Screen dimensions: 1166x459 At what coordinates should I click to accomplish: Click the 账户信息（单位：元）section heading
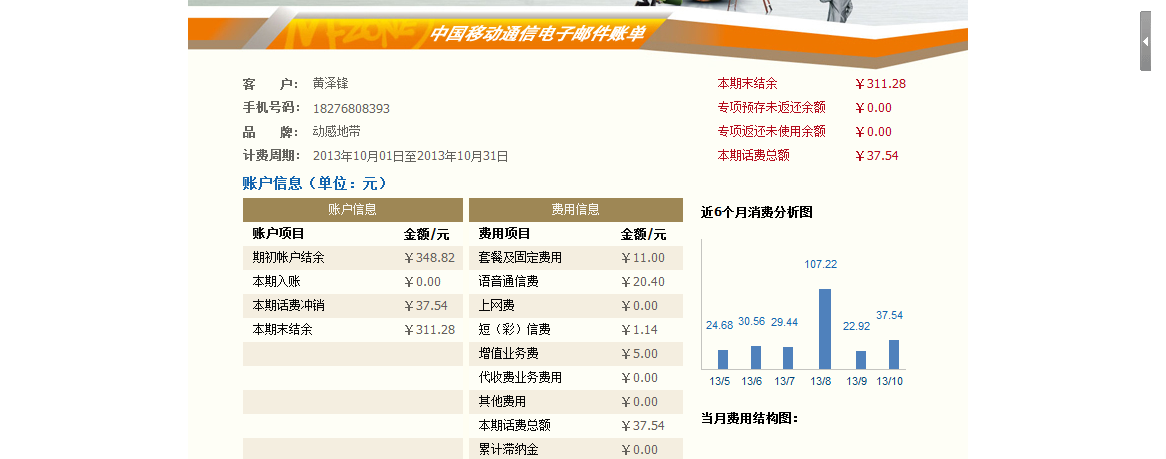coord(314,183)
